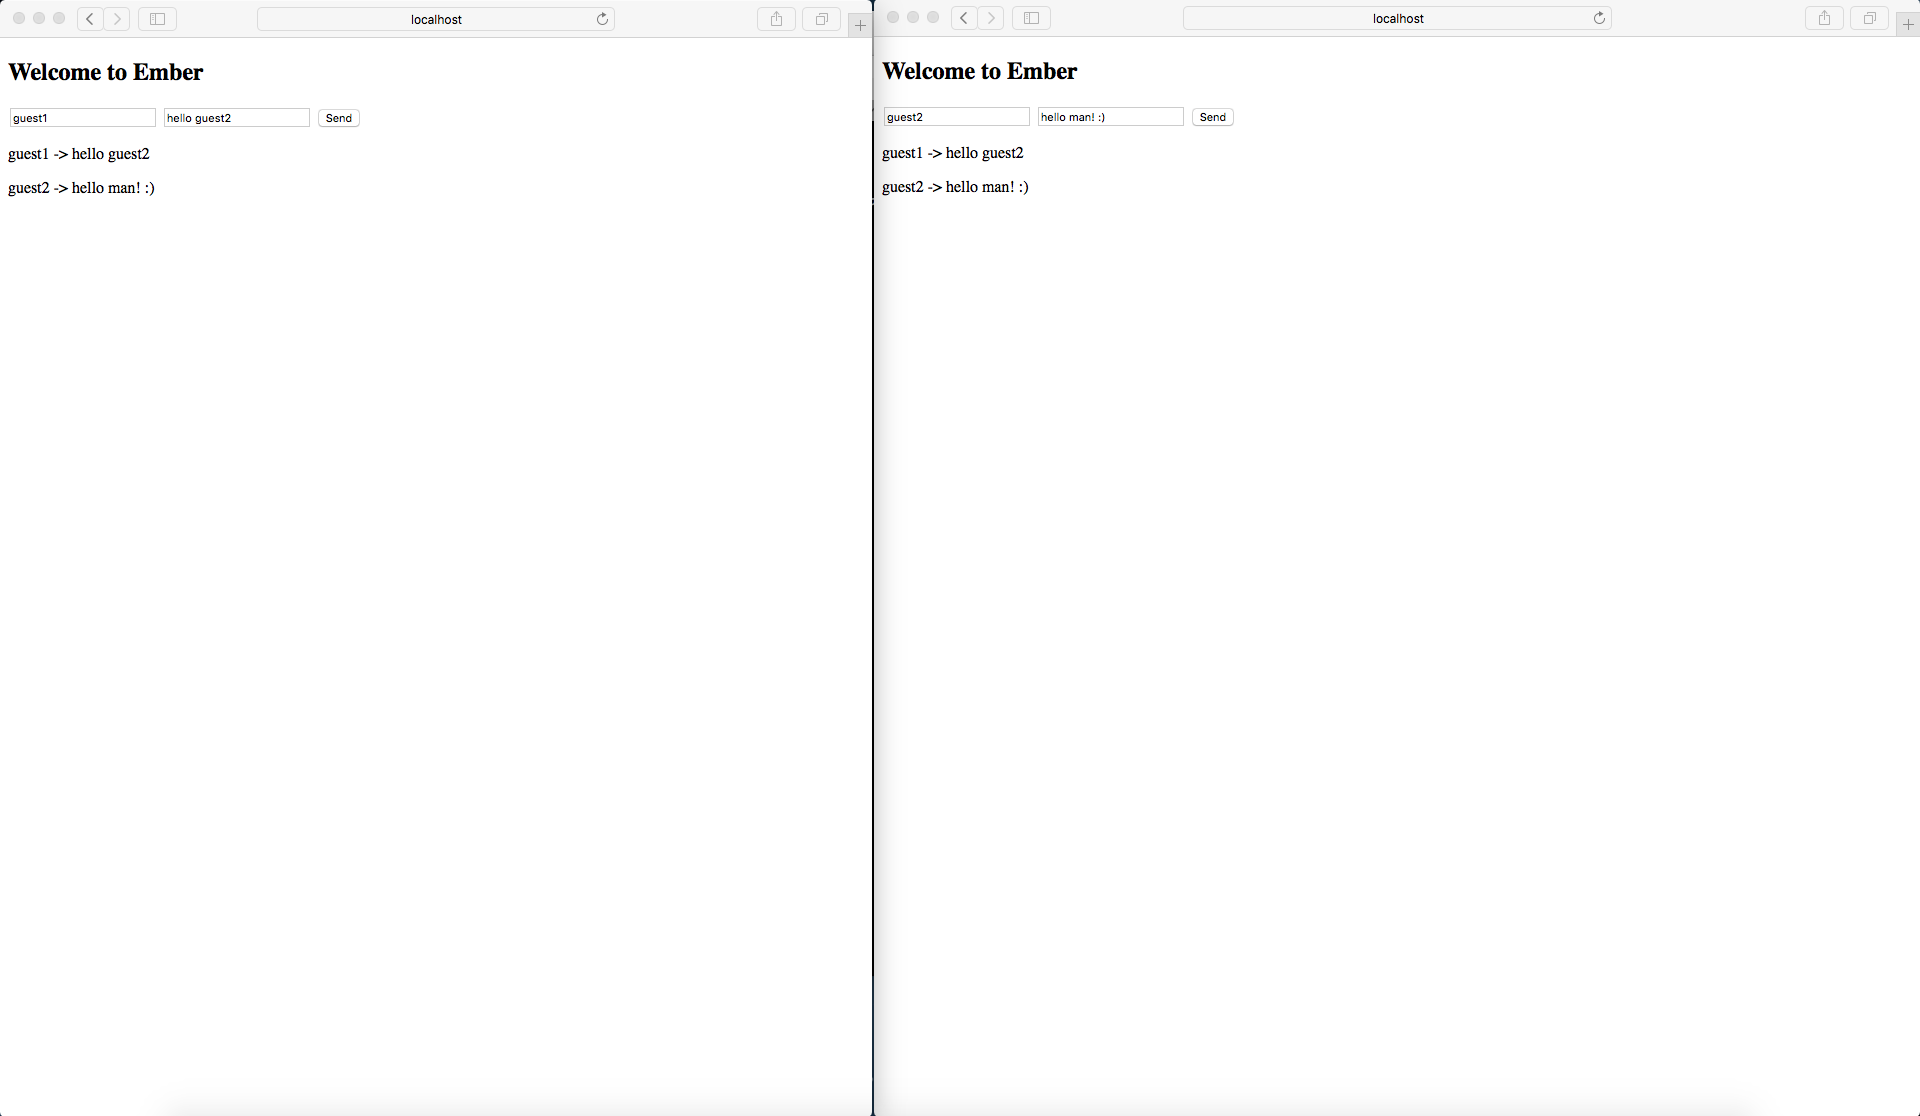Focus the guest2 username field
1920x1116 pixels.
pyautogui.click(x=957, y=117)
